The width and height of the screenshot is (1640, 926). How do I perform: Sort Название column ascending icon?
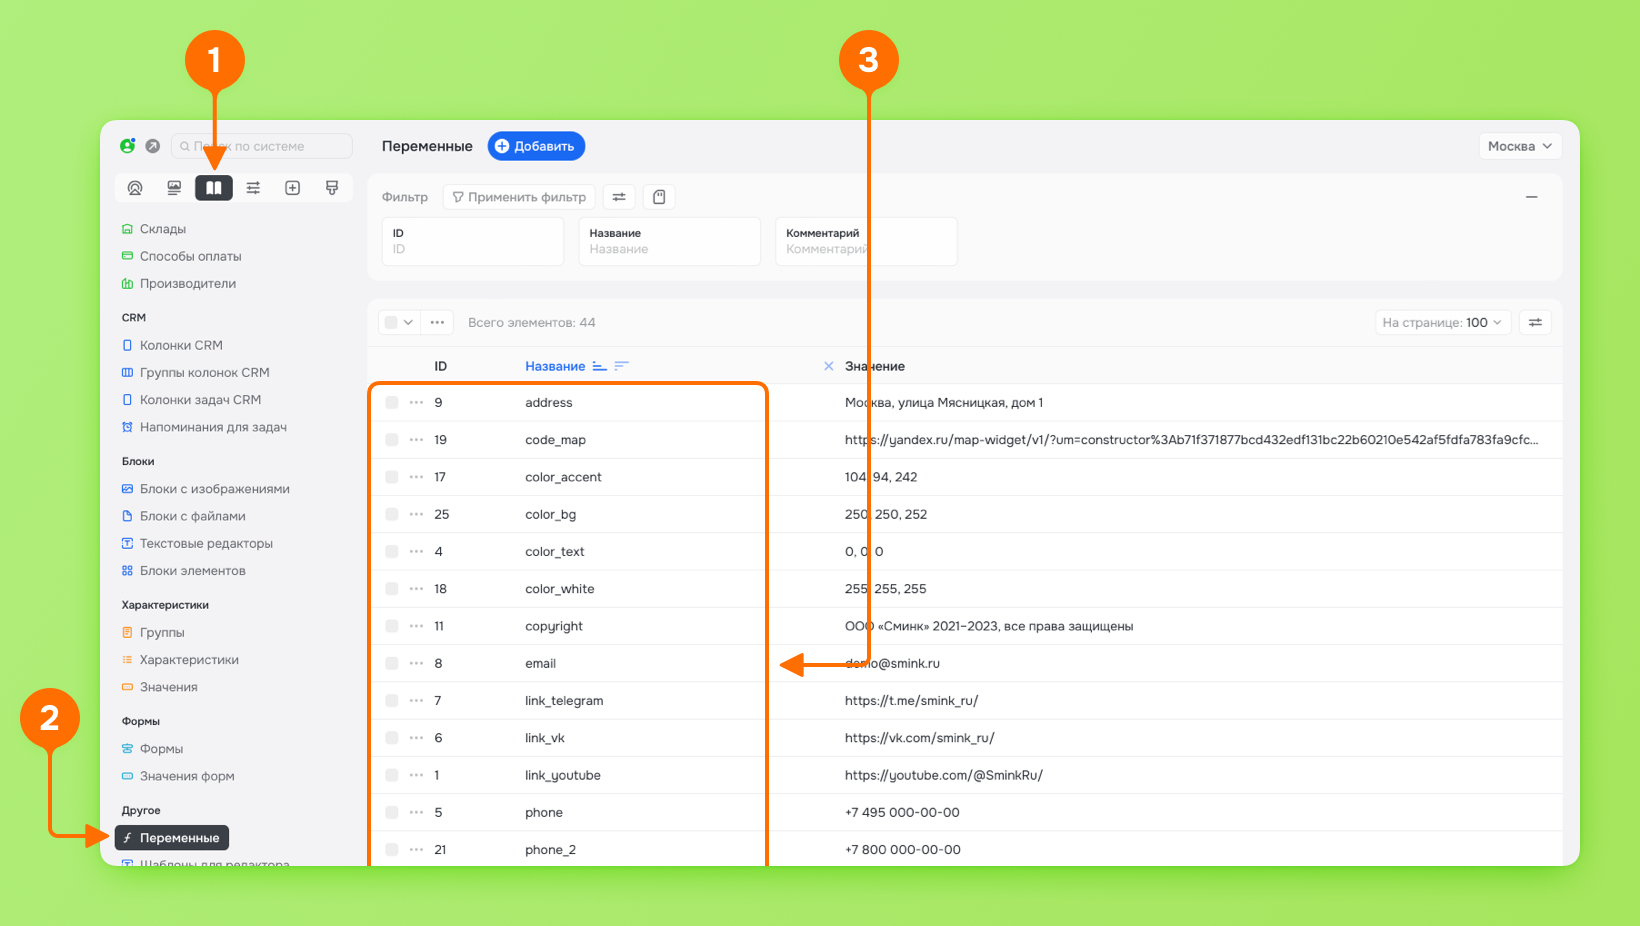click(600, 366)
